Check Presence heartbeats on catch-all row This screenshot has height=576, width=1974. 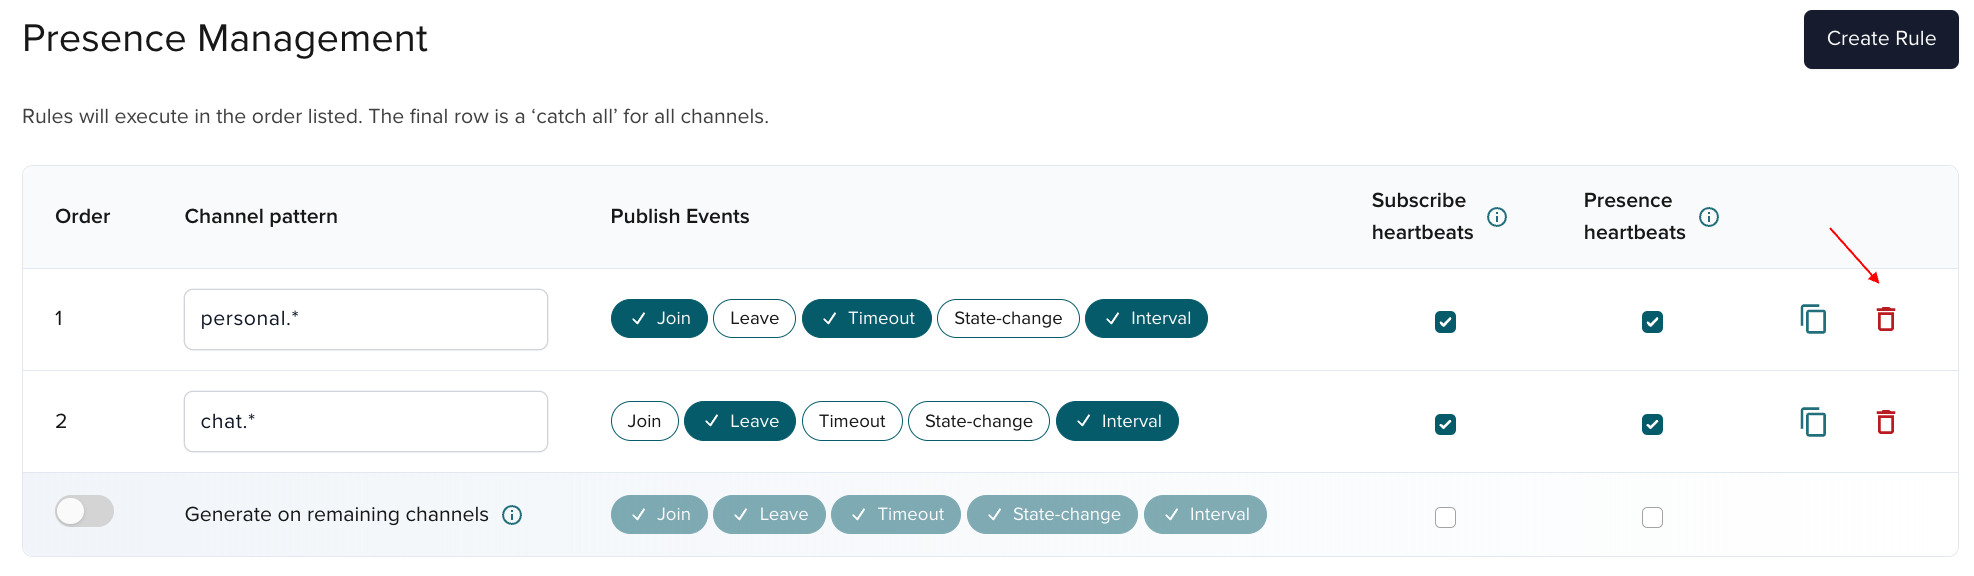tap(1652, 517)
